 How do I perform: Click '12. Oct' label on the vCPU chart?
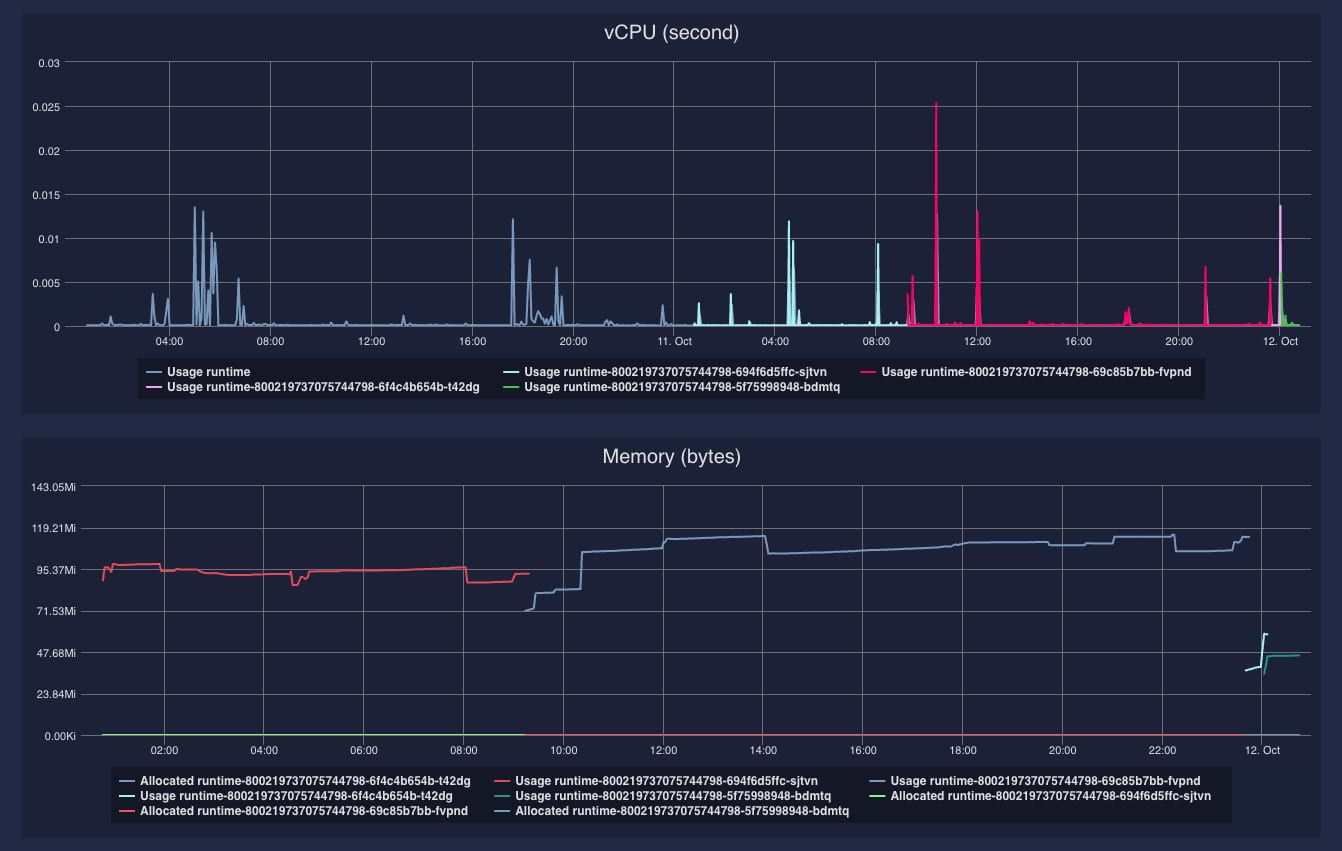point(1280,341)
